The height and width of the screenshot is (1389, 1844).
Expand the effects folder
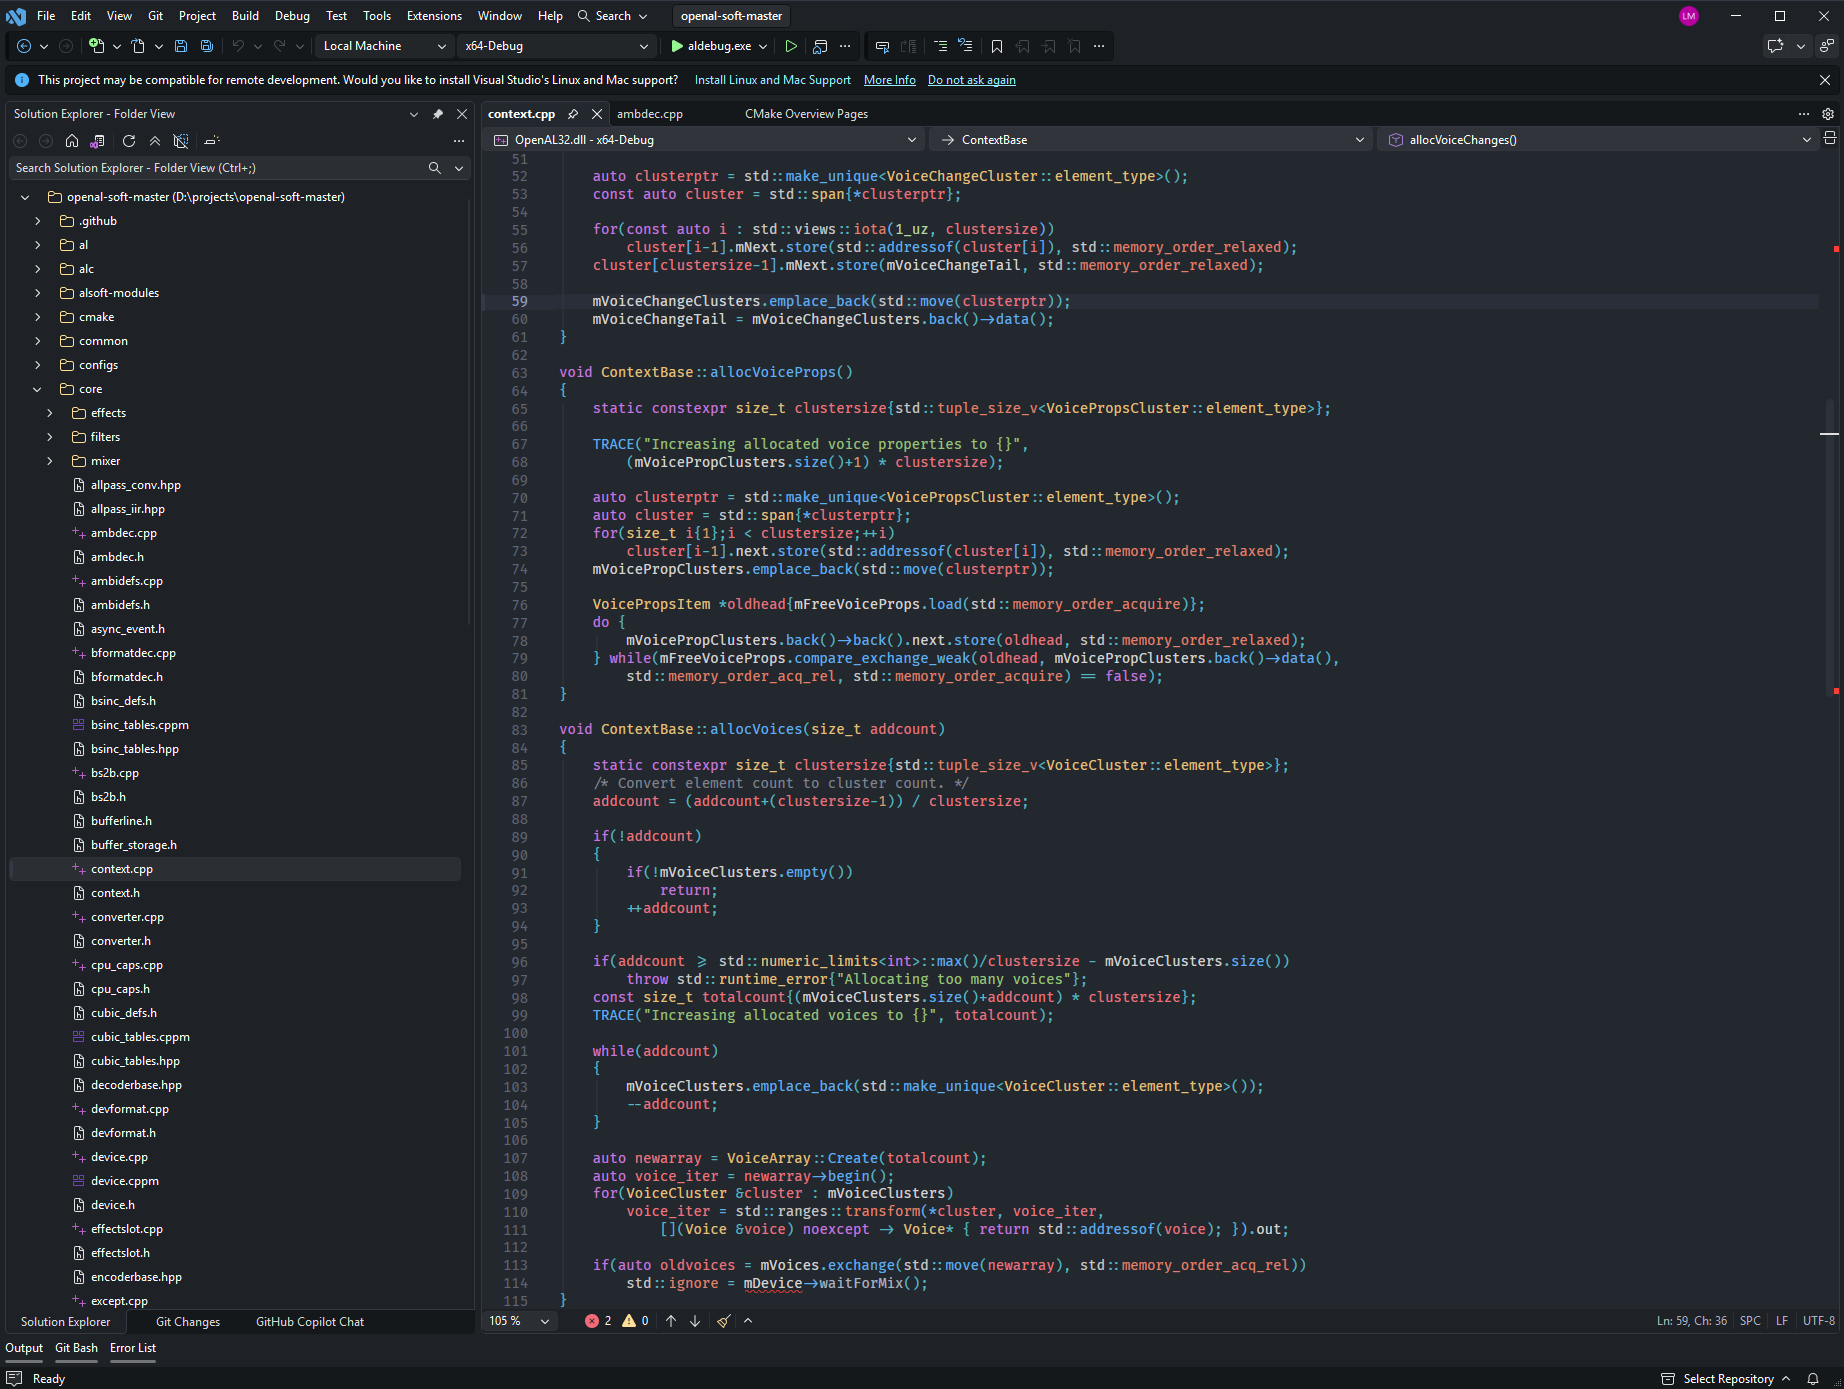[x=50, y=413]
